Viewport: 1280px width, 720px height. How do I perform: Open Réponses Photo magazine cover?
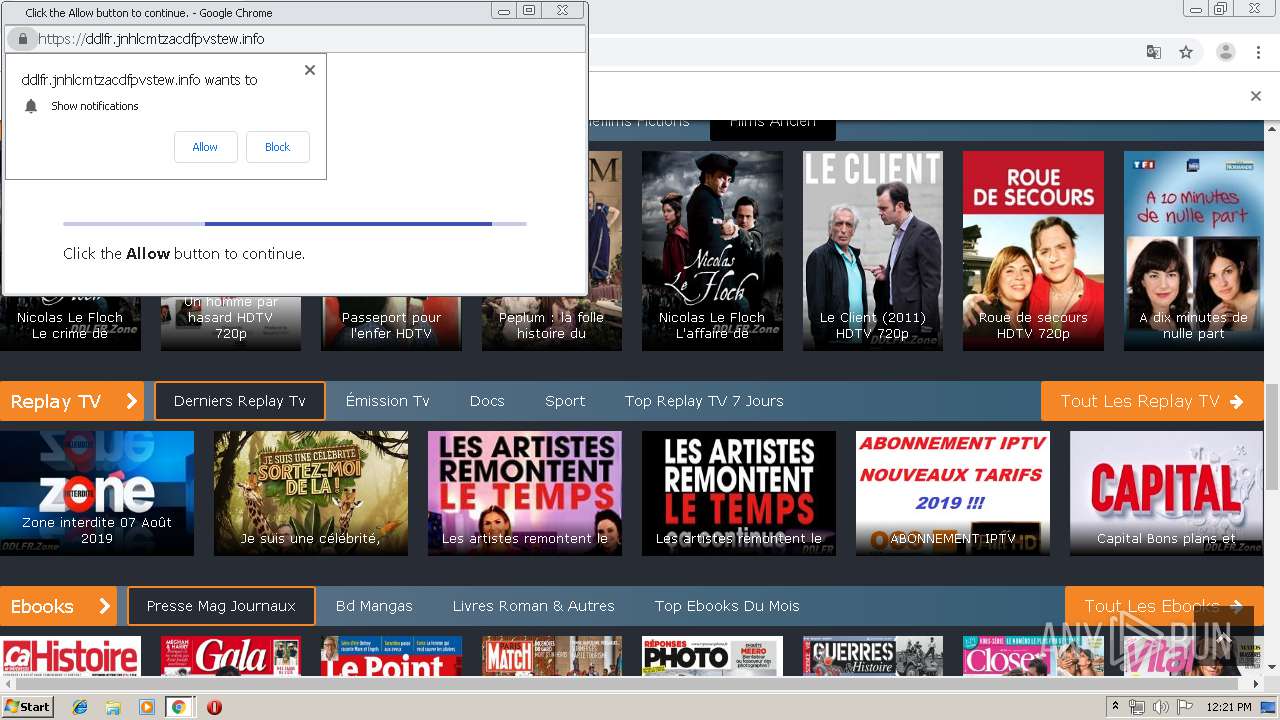coord(712,656)
